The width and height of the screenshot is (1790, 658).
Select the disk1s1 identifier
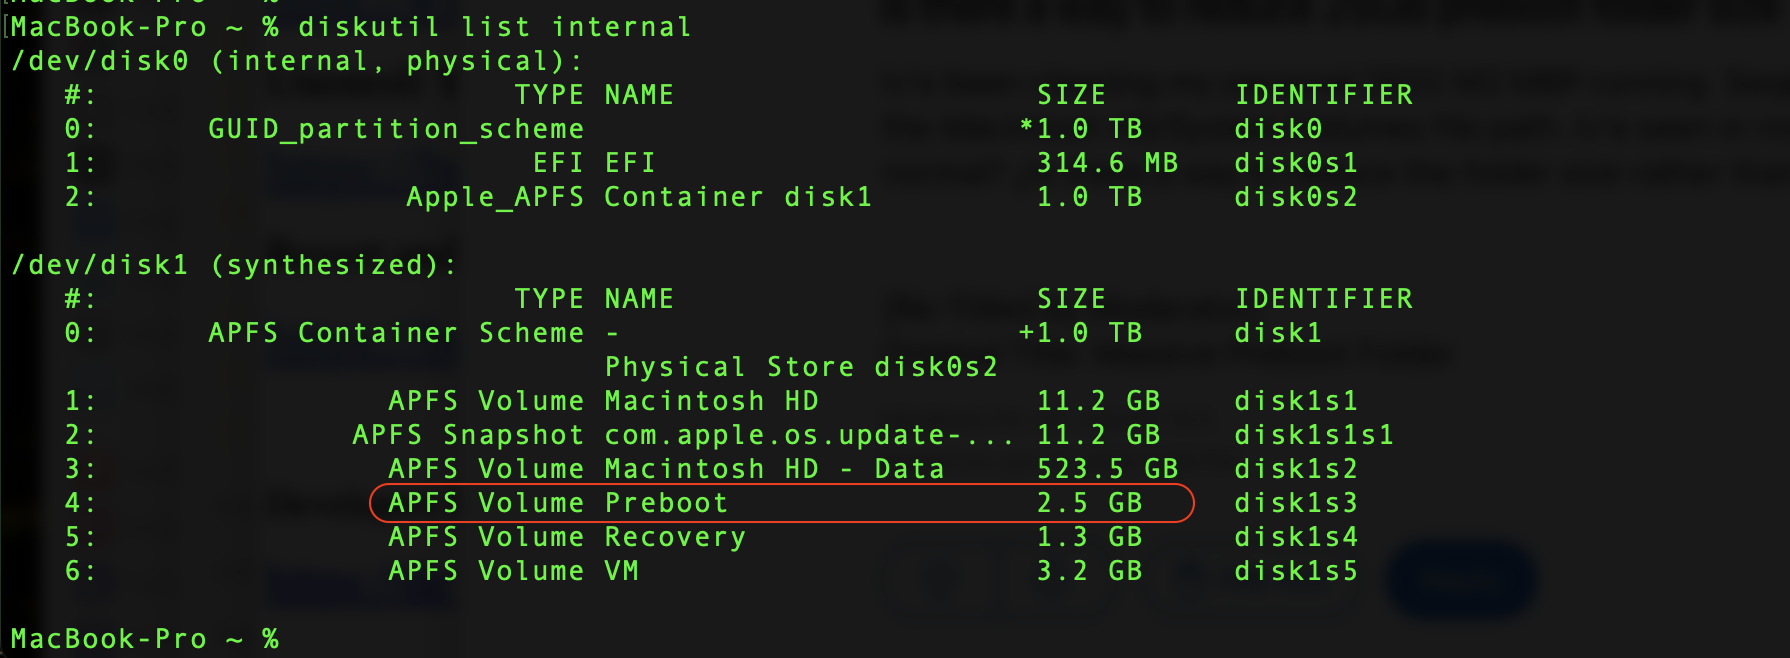click(1295, 401)
